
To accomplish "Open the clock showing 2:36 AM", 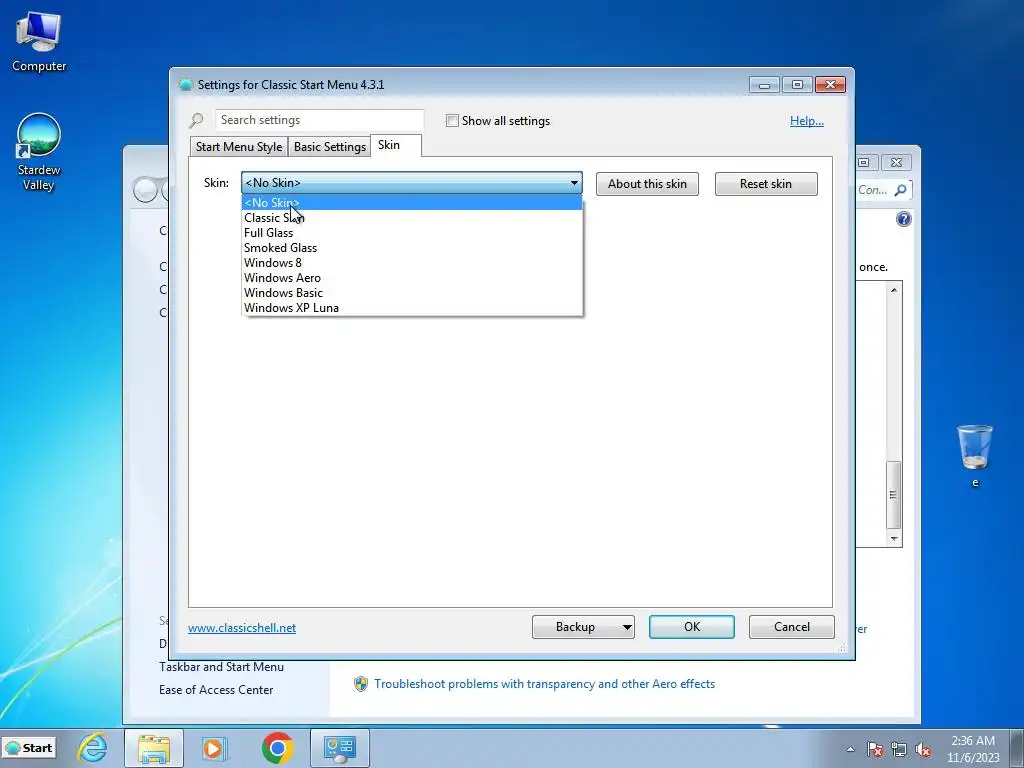I will pos(973,748).
